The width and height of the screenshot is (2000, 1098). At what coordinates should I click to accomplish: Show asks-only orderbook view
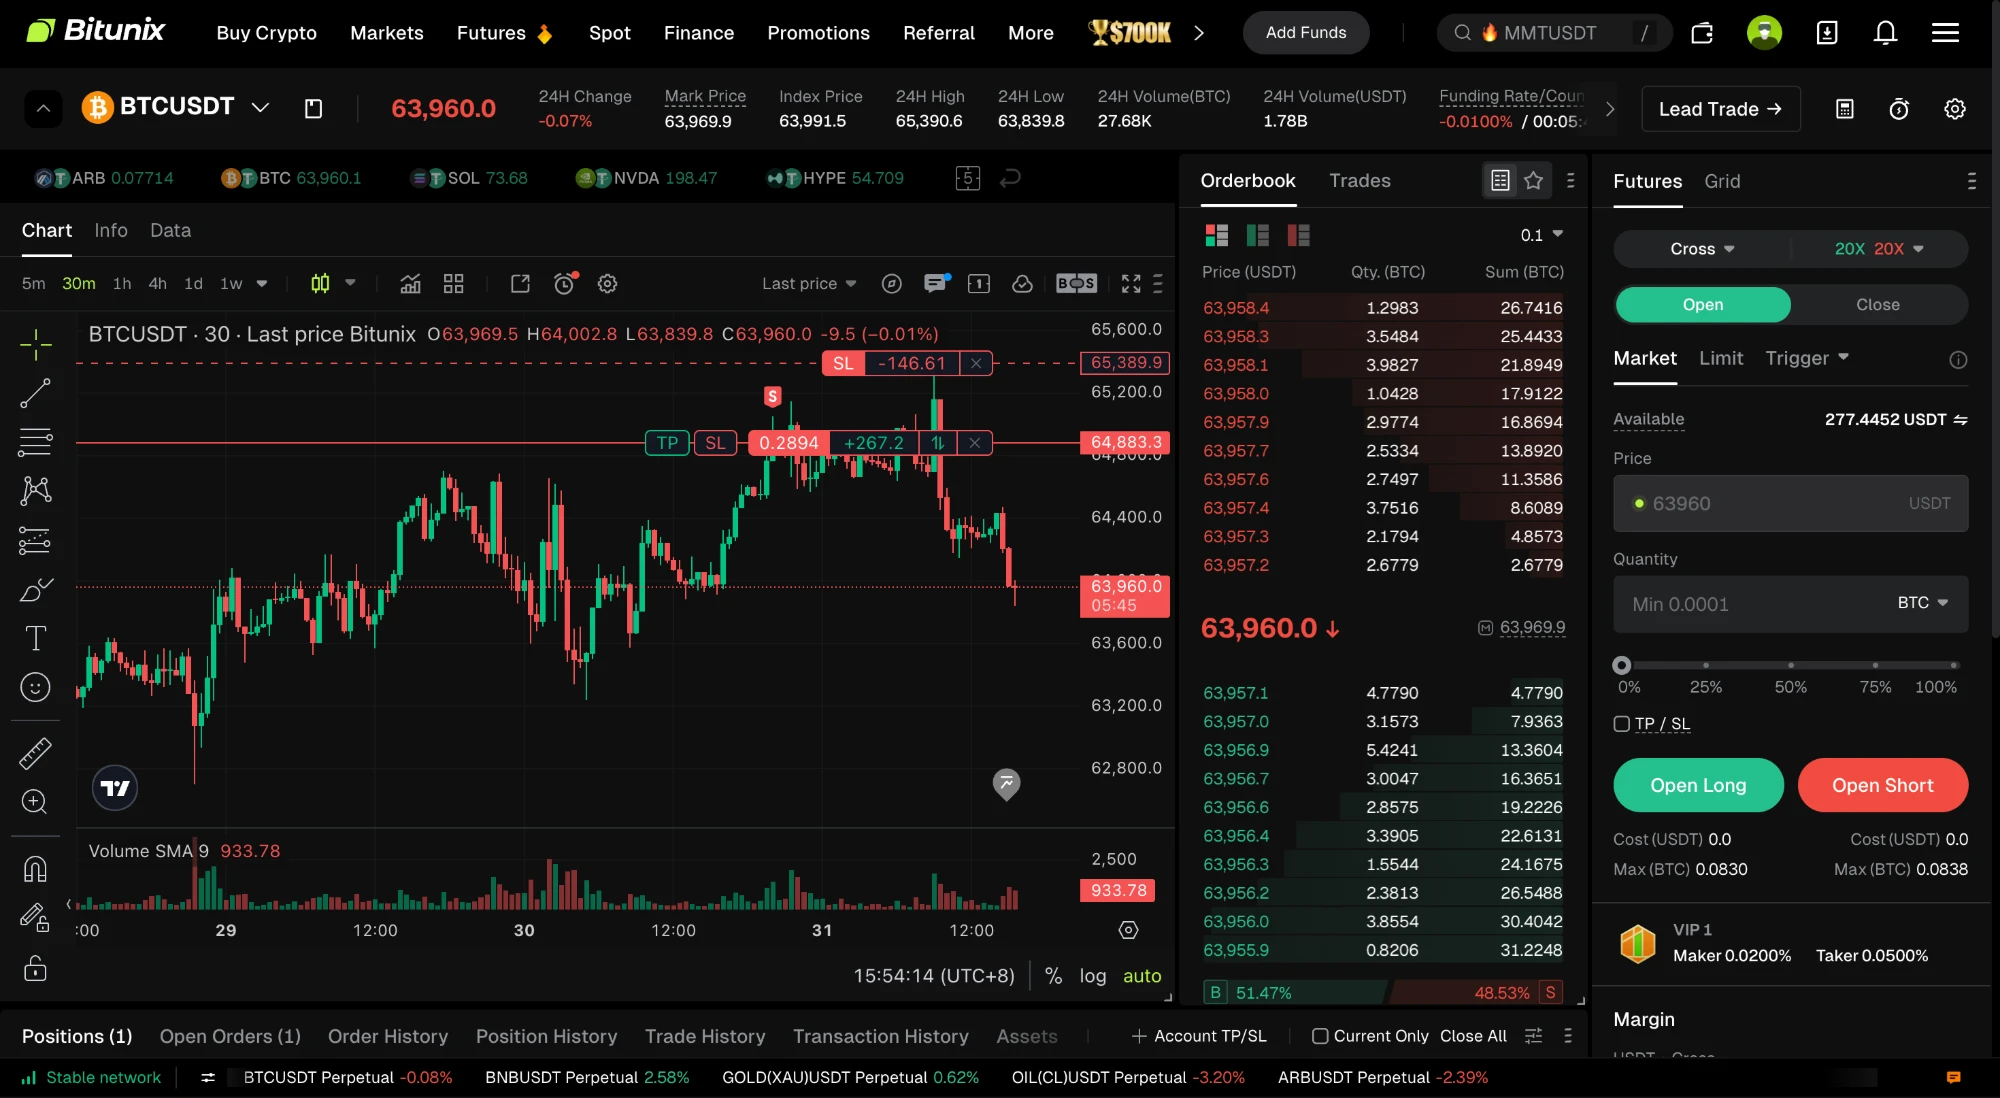pos(1299,235)
